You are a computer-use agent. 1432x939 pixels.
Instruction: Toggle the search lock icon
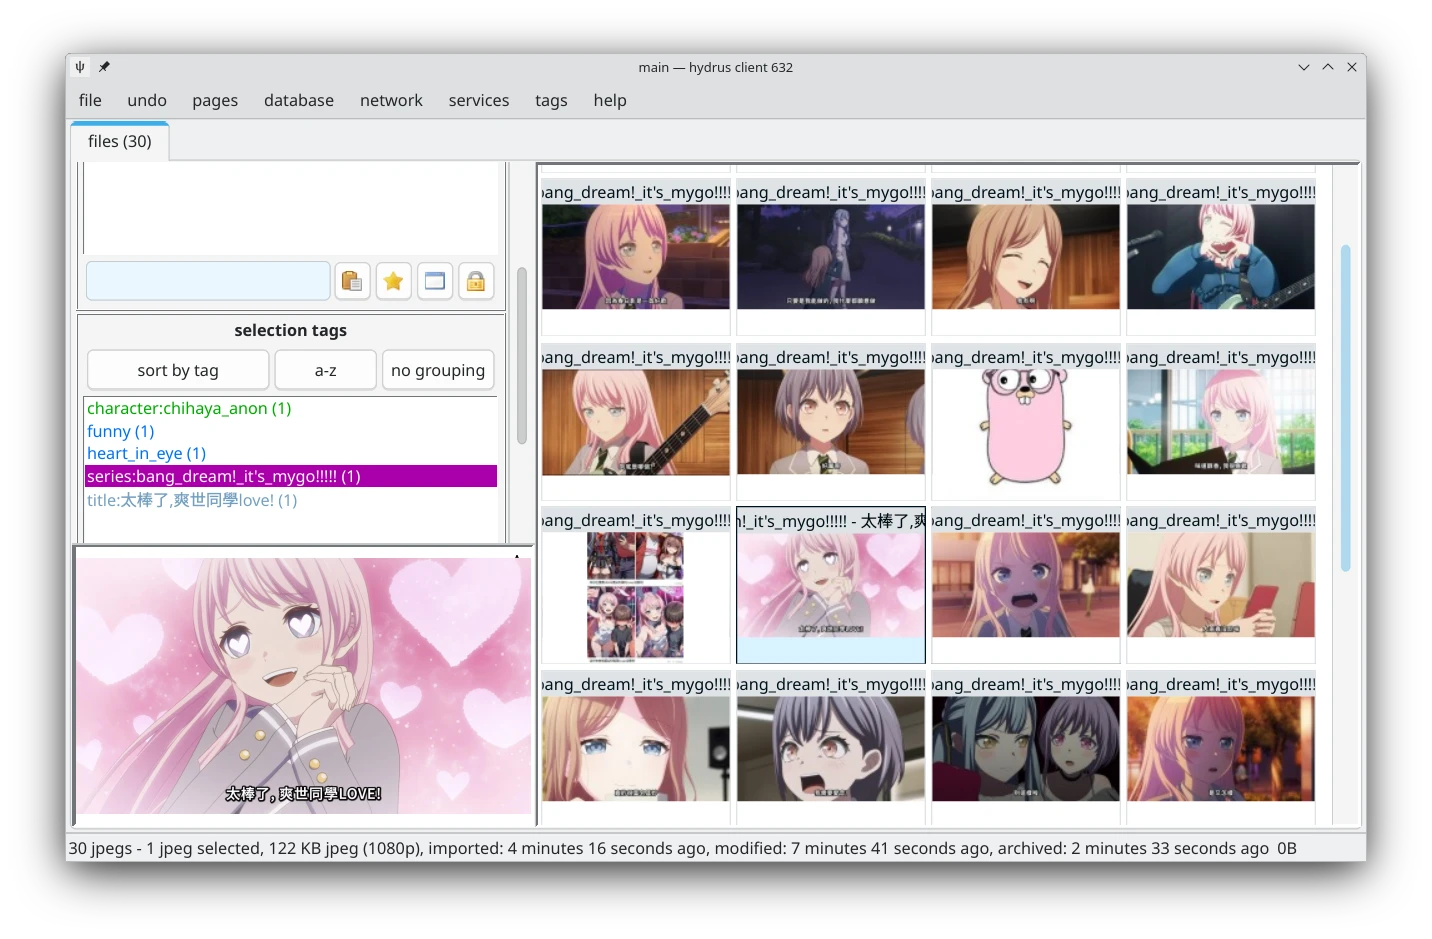pyautogui.click(x=476, y=281)
